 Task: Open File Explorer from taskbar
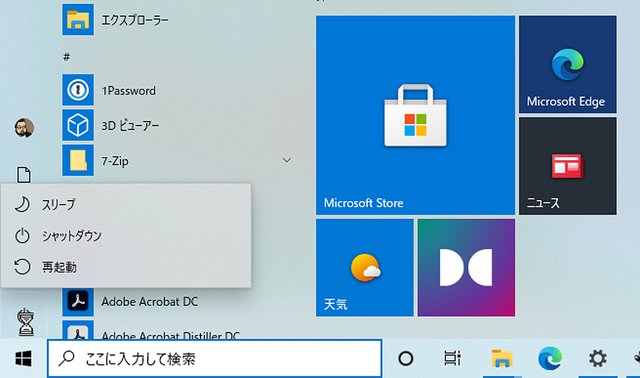coord(502,358)
